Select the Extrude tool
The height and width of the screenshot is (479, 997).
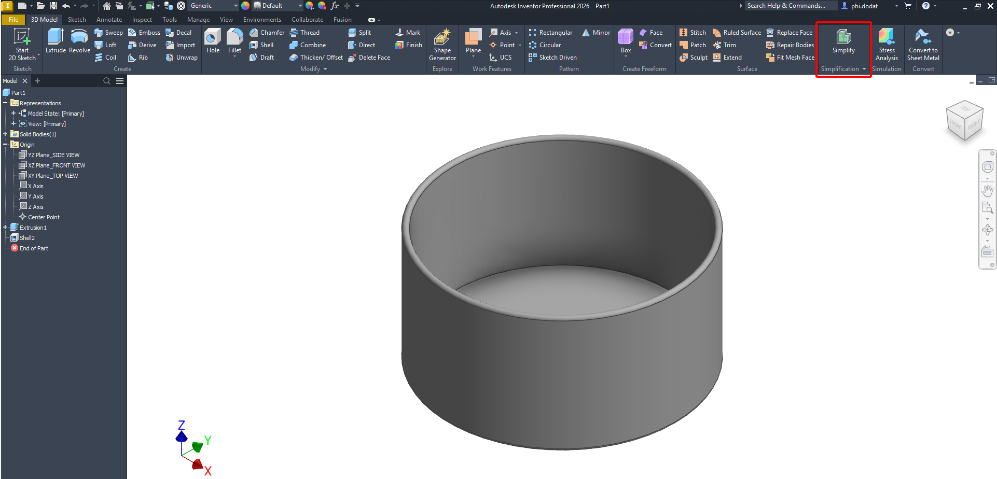tap(55, 42)
